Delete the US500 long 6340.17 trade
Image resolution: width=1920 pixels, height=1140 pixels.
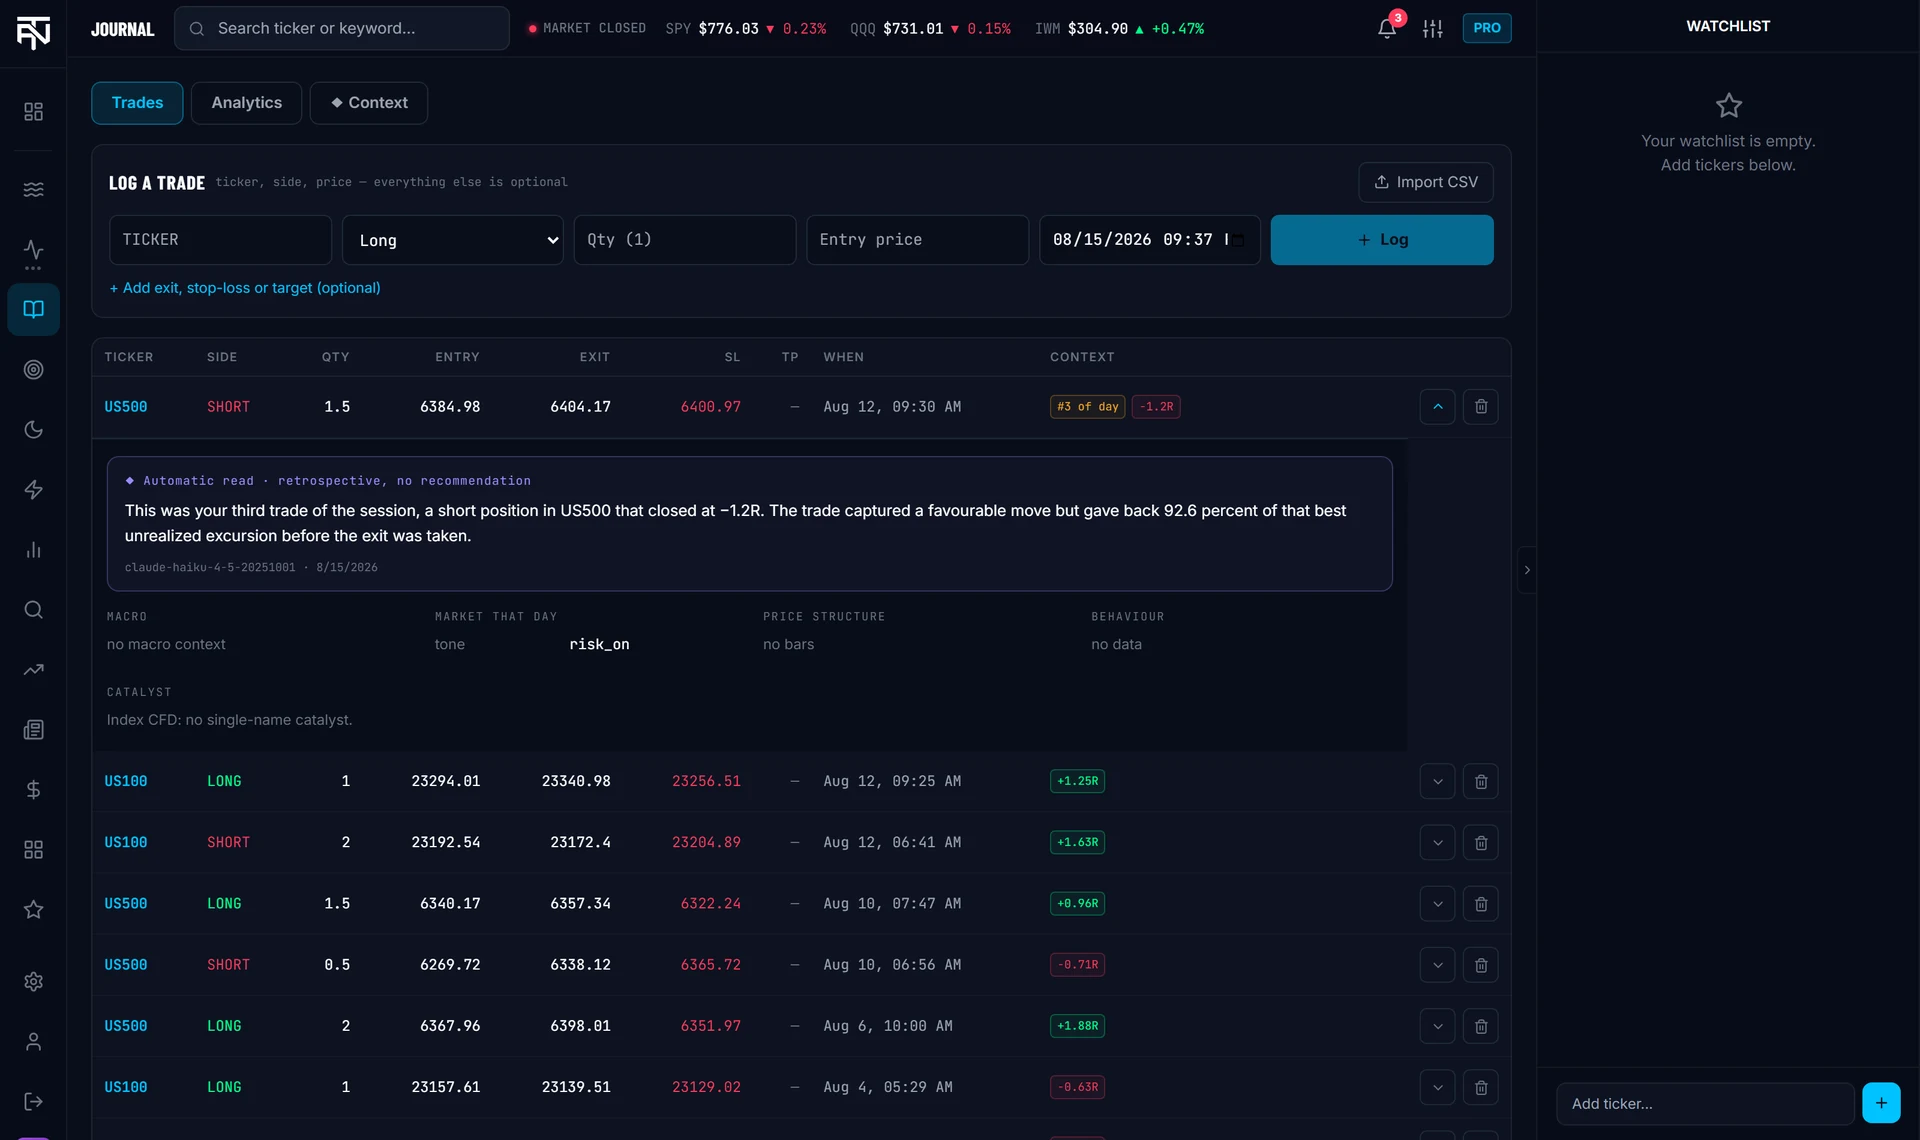1481,904
